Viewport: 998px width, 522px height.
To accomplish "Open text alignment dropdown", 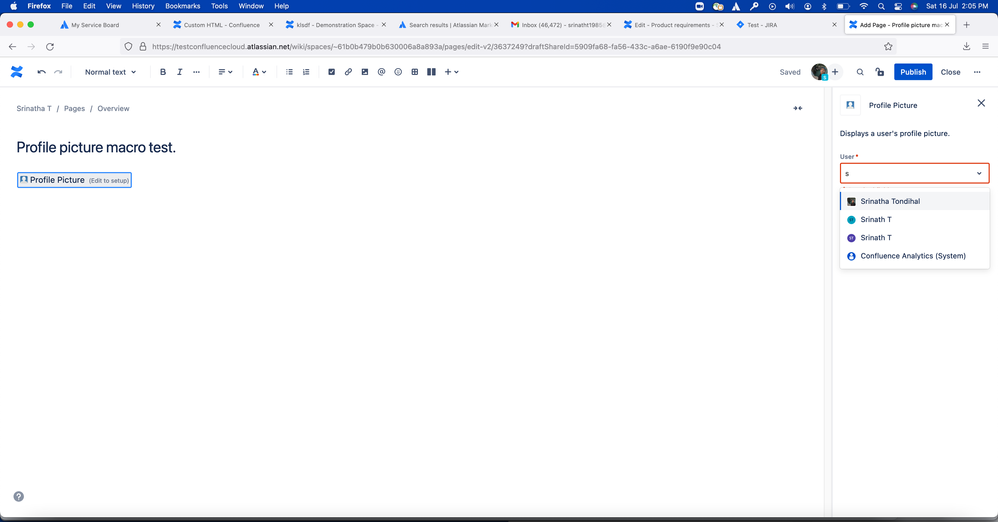I will 225,72.
